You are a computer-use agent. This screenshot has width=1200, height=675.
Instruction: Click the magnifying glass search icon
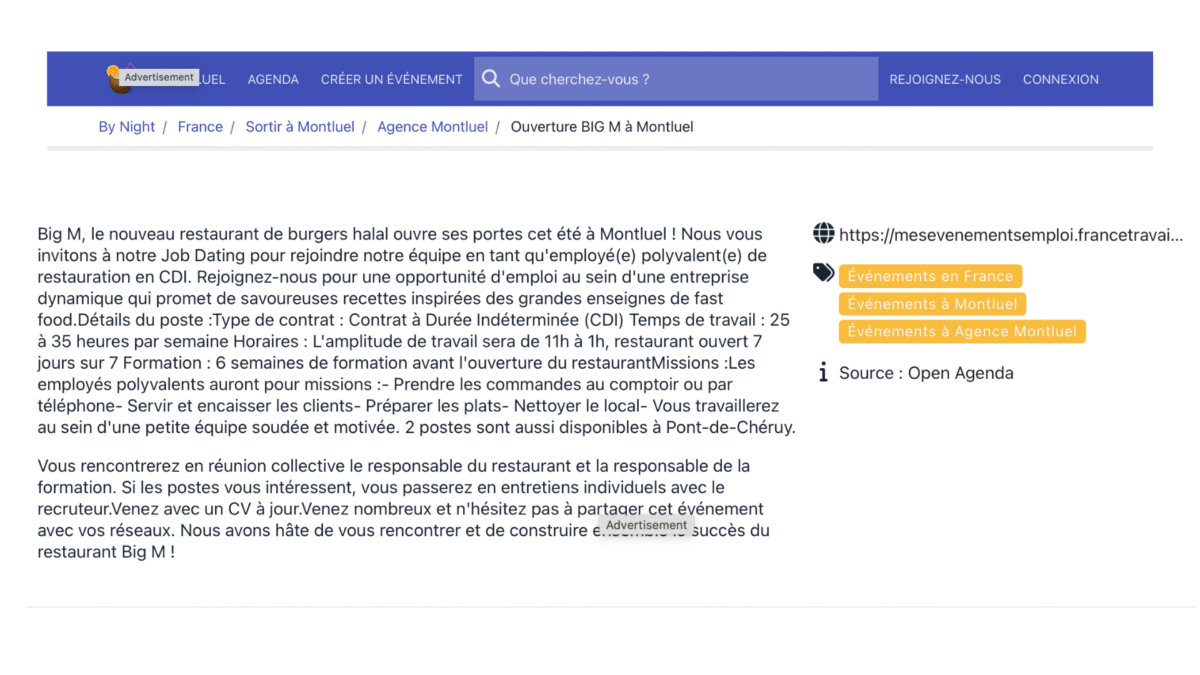[x=491, y=79]
